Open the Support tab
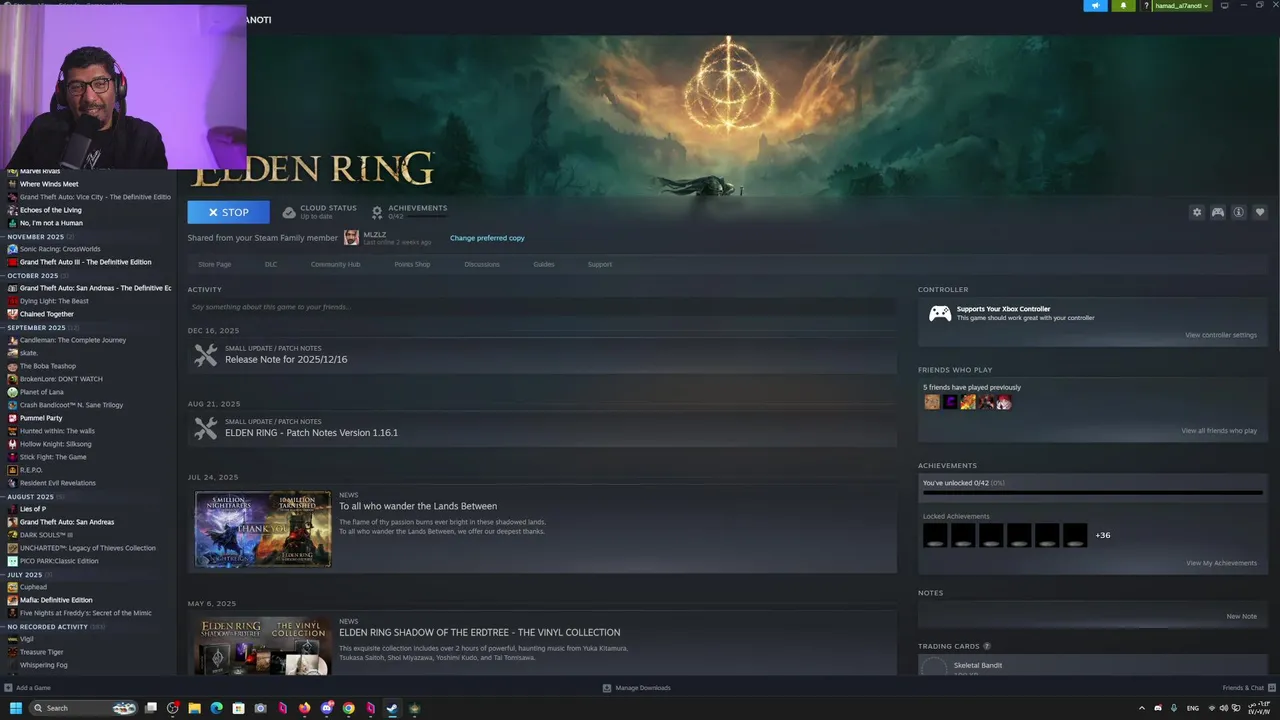 [600, 264]
